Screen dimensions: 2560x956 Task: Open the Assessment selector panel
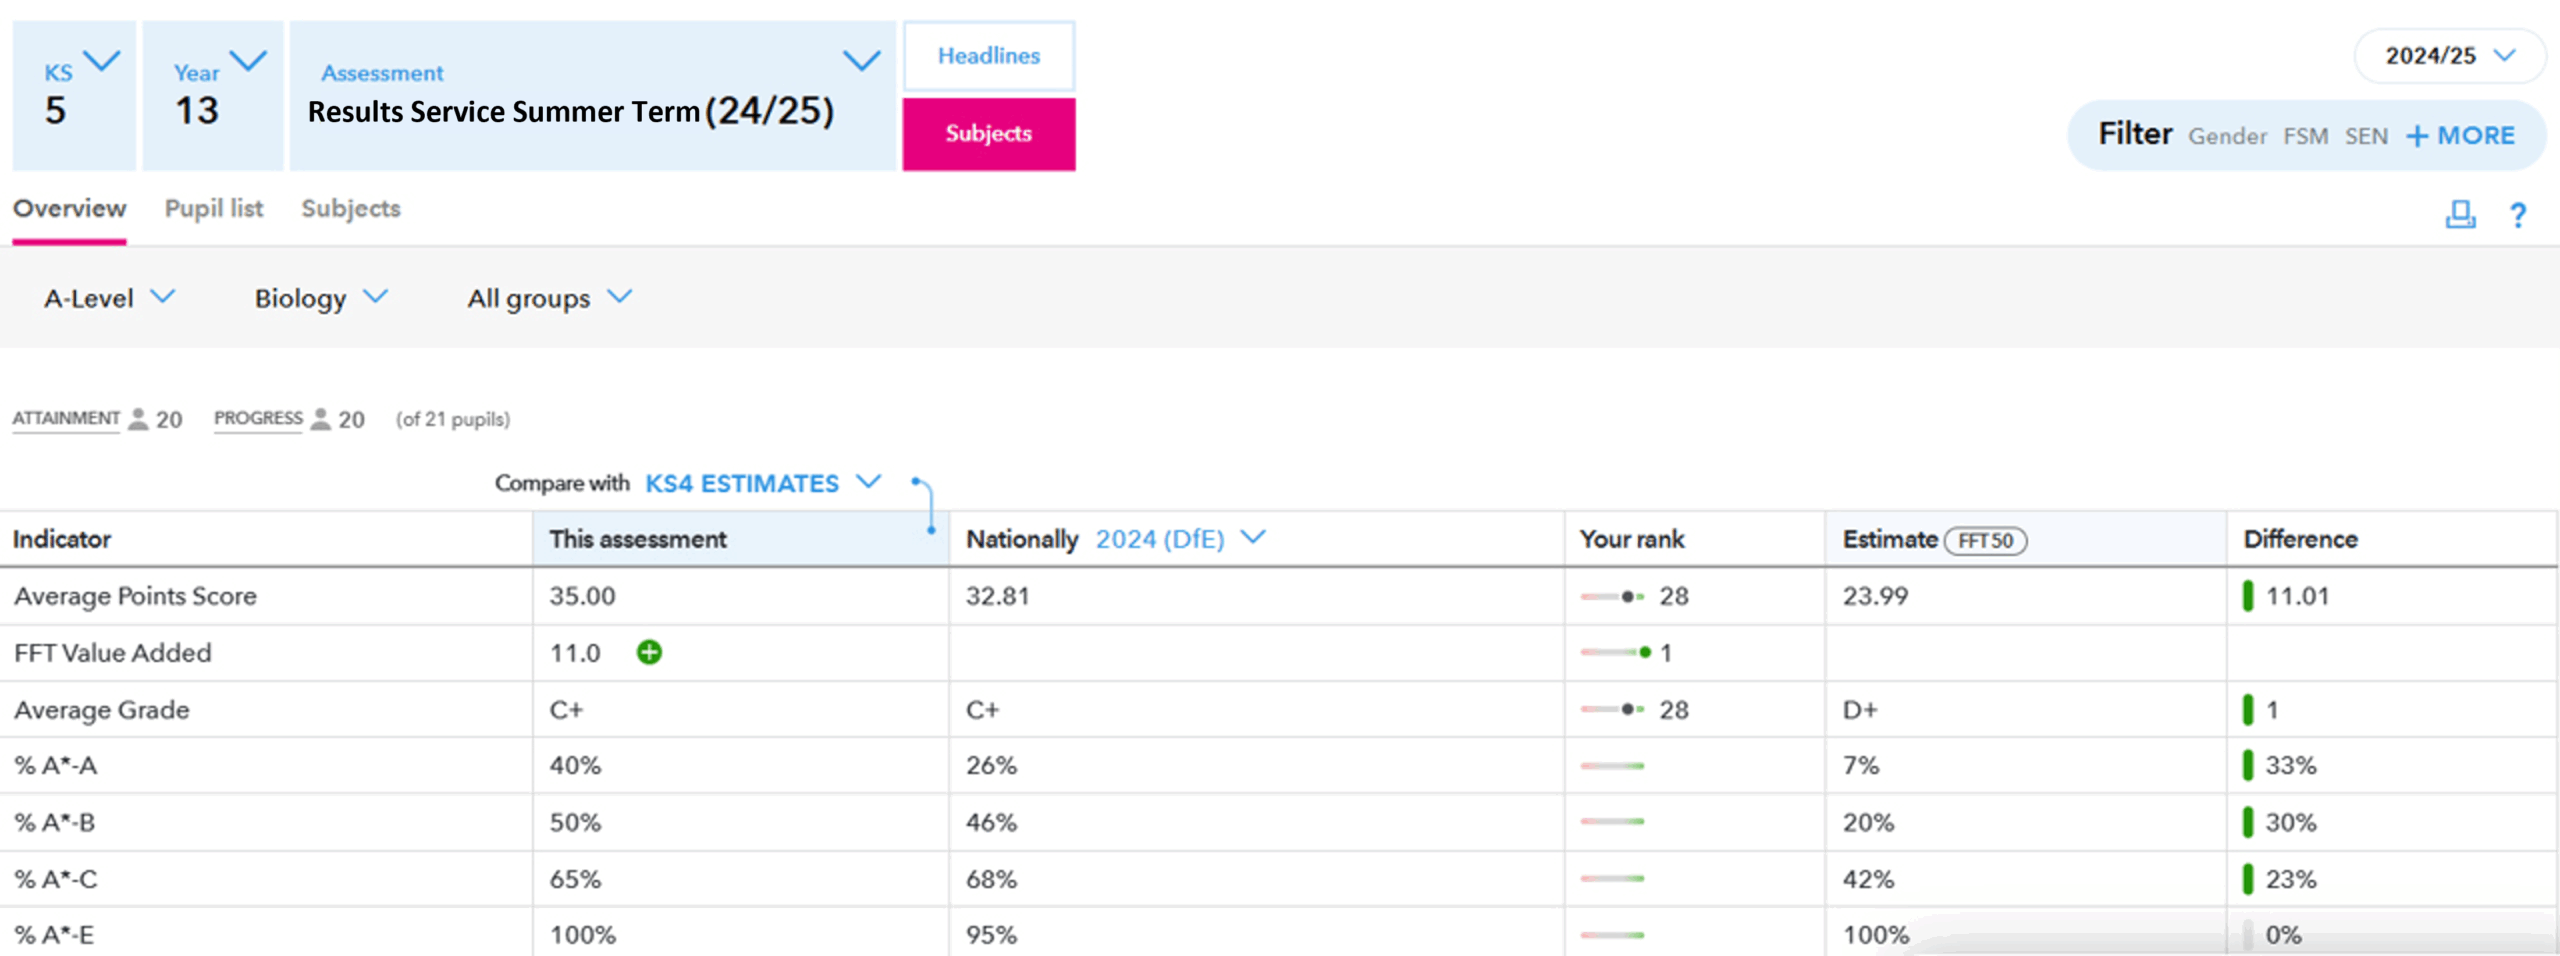tap(592, 96)
